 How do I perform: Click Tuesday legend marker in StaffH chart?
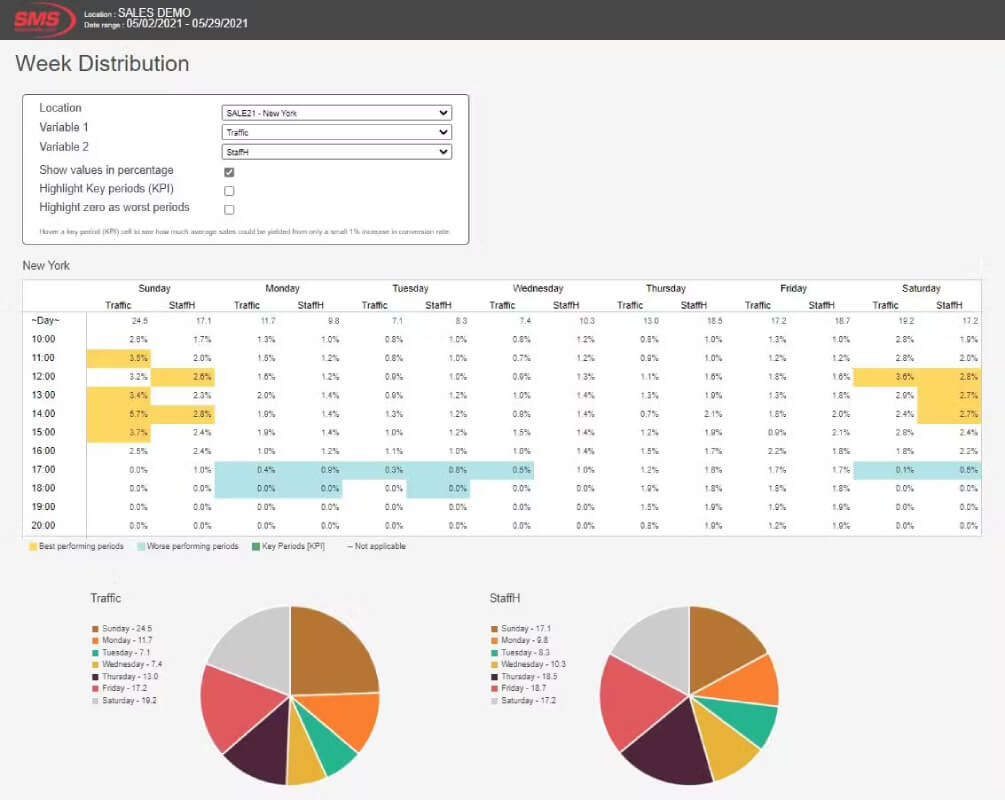[x=494, y=653]
